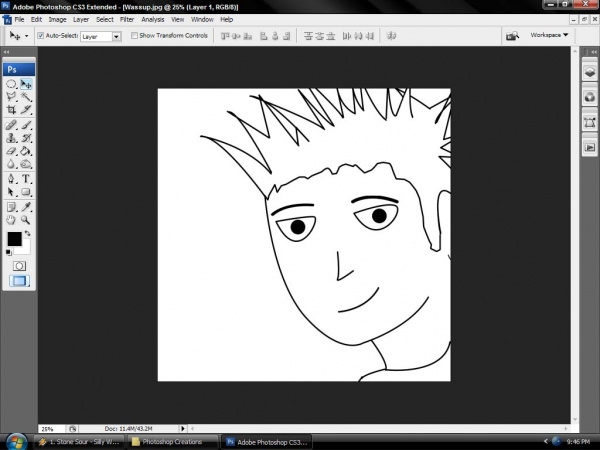
Task: Select the Zoom tool
Action: (26, 220)
